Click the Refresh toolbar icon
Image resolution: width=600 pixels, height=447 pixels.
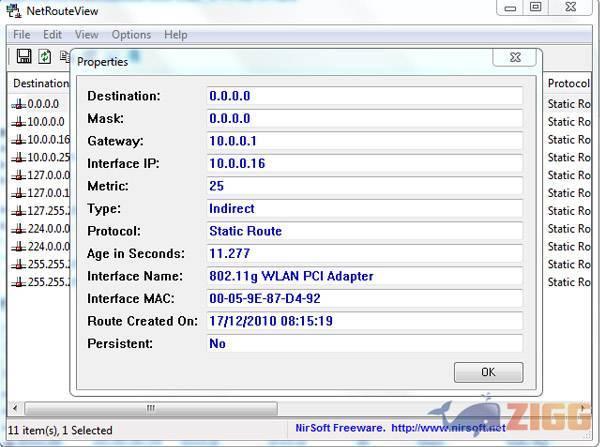click(x=45, y=57)
